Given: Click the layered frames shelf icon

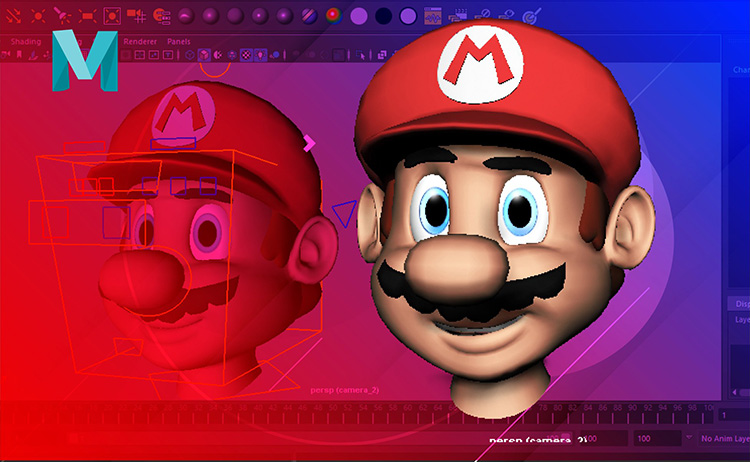Looking at the screenshot, I should 457,16.
